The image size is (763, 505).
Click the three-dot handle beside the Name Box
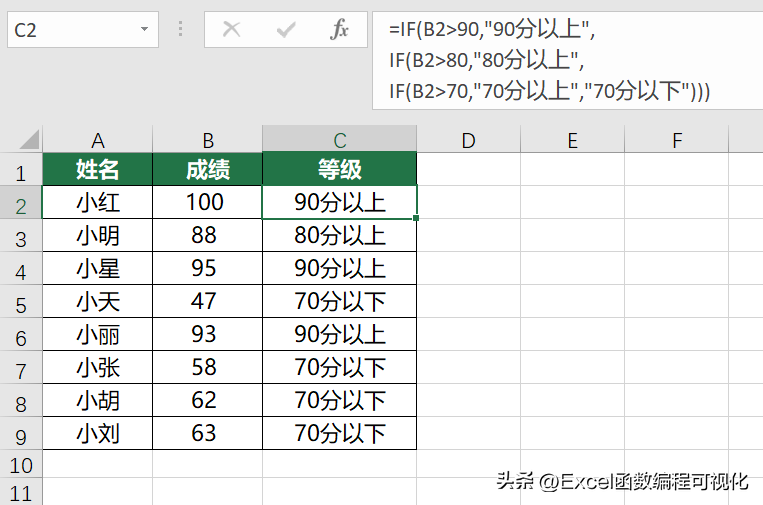(x=181, y=29)
